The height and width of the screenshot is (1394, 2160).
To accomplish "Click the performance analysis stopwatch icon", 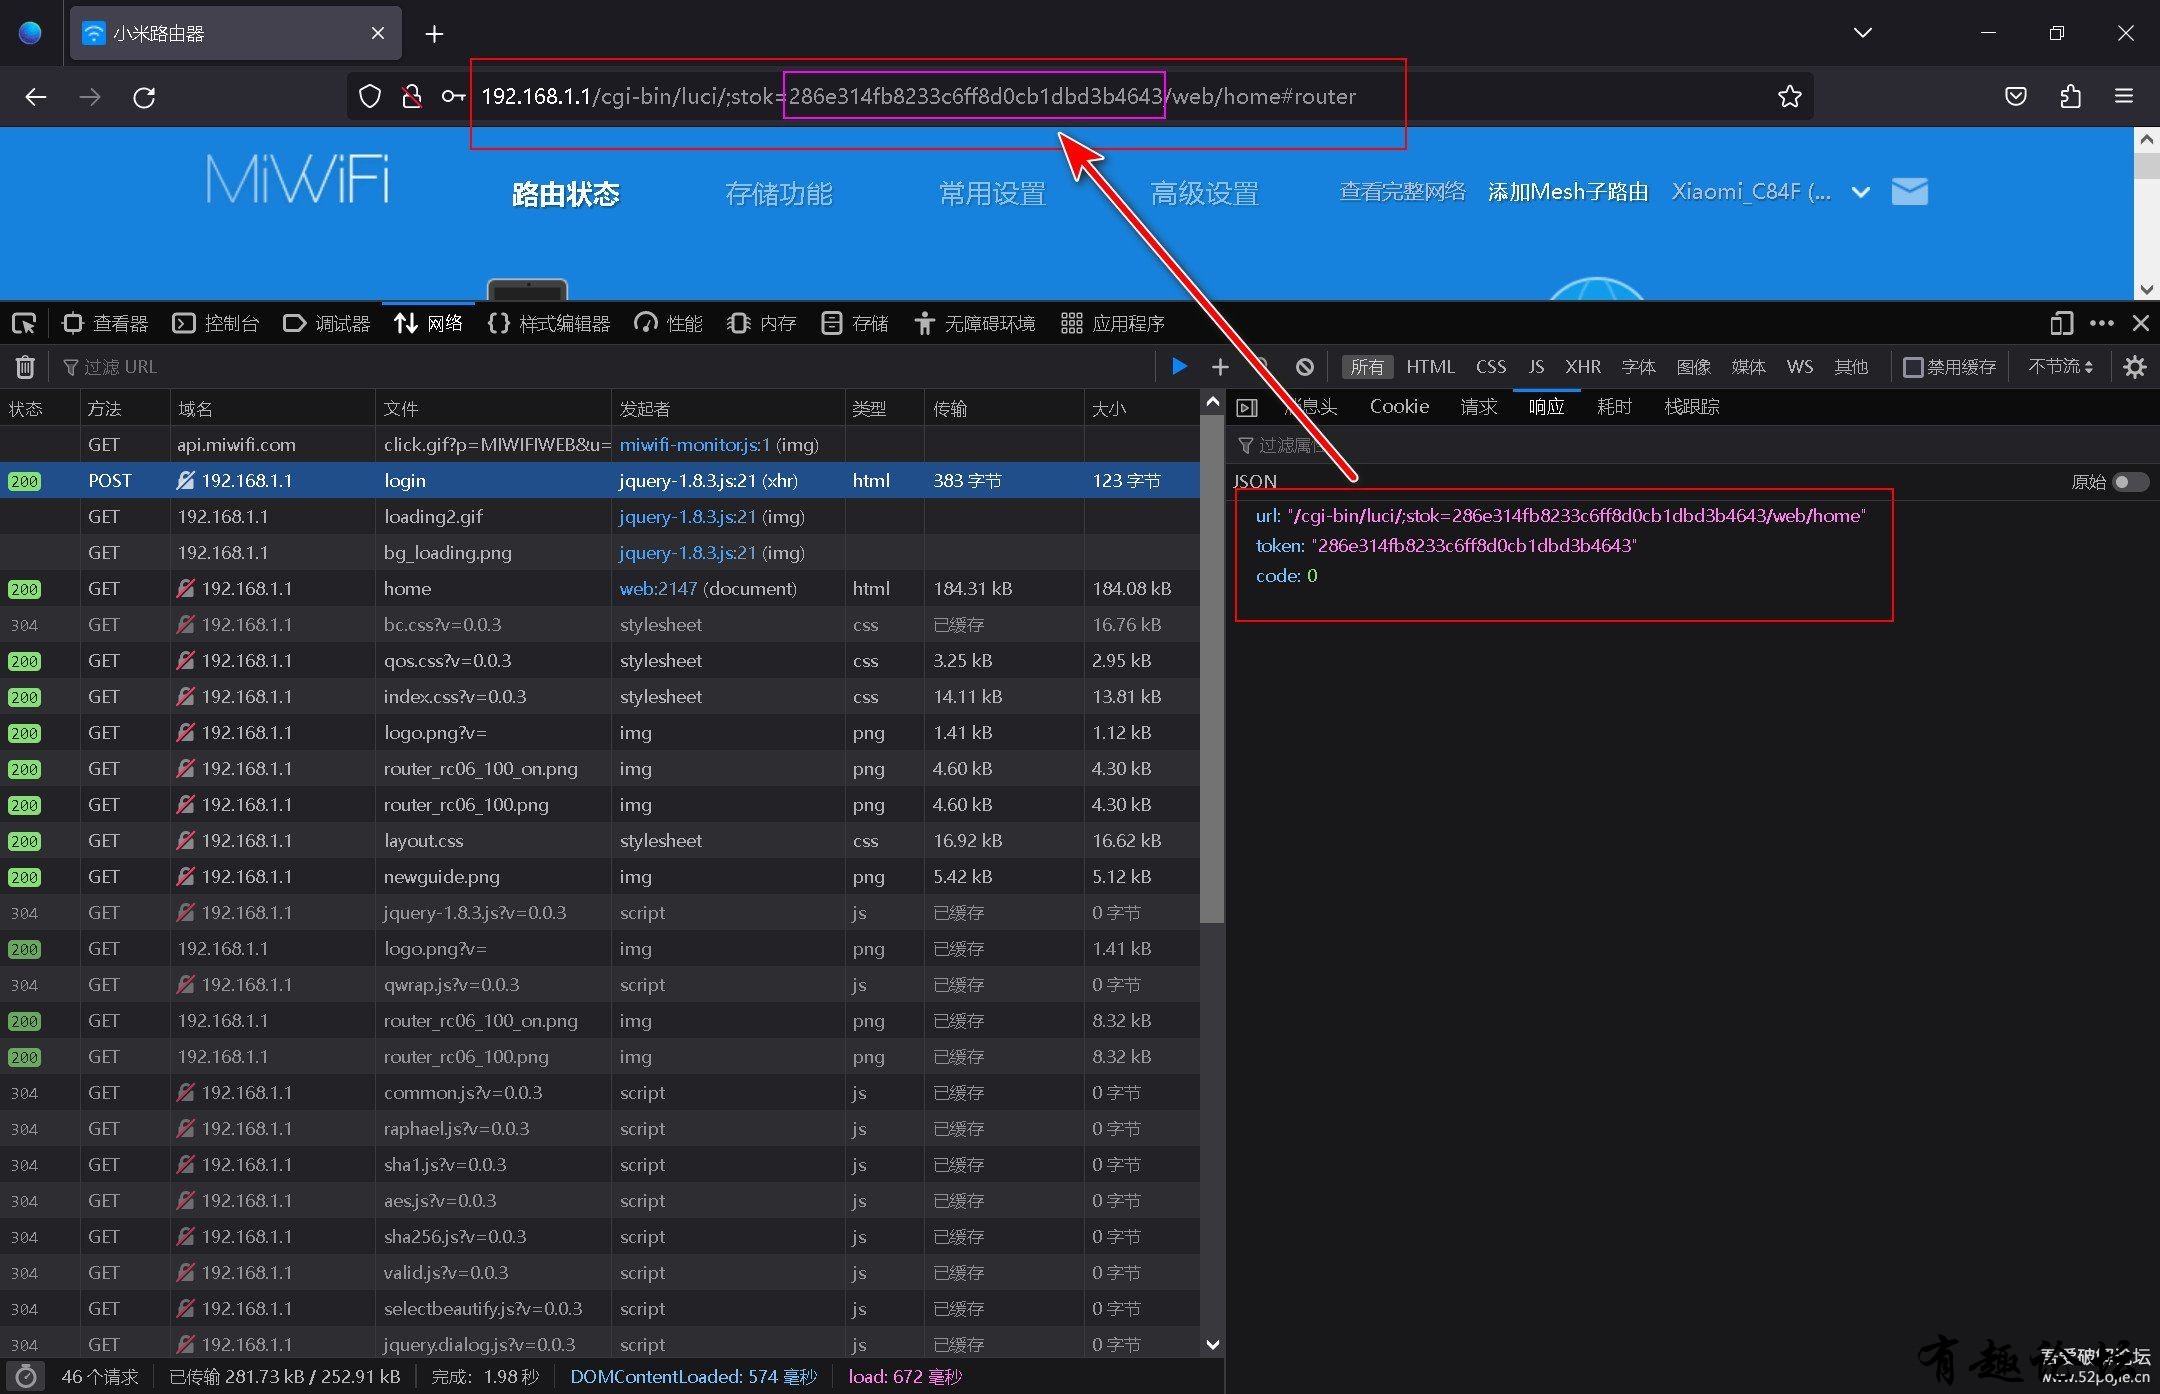I will (x=26, y=1376).
